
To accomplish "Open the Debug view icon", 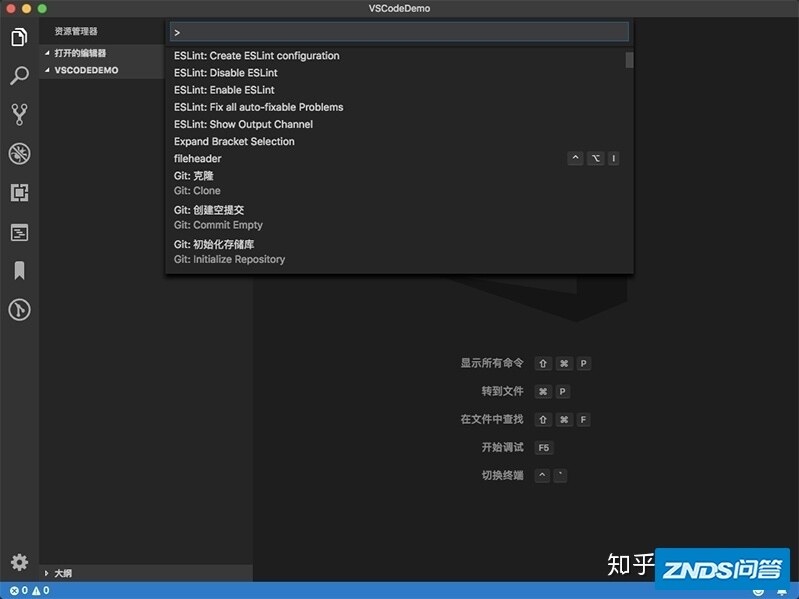I will tap(19, 153).
